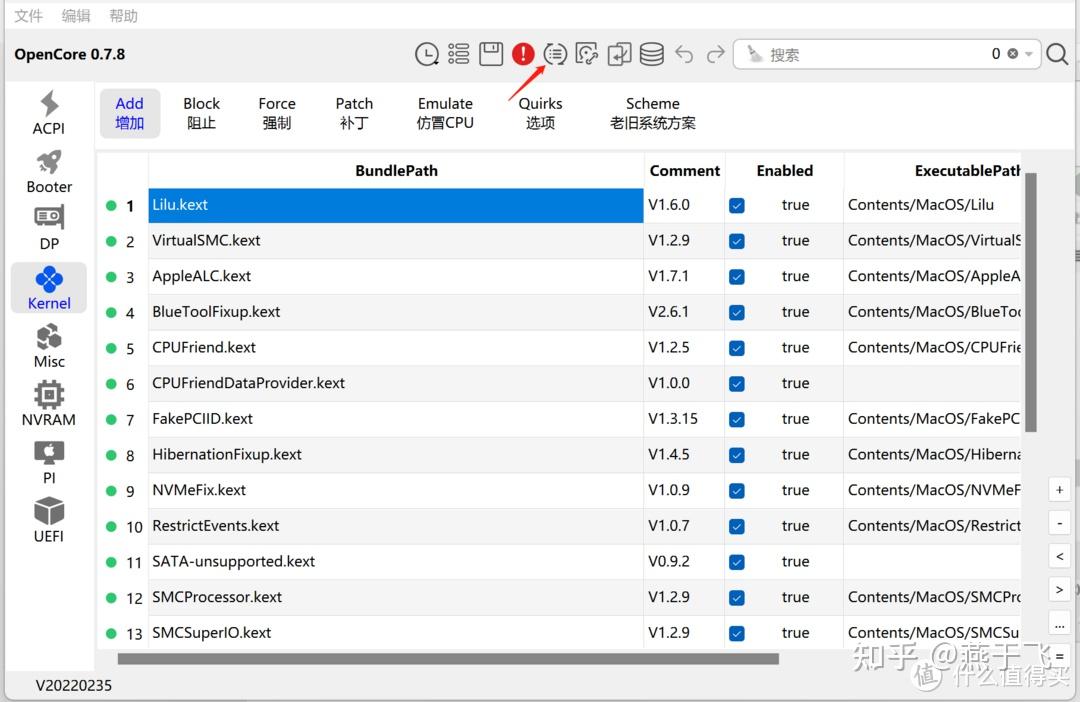This screenshot has height=702, width=1080.
Task: Open the Misc sidebar section
Action: click(48, 345)
